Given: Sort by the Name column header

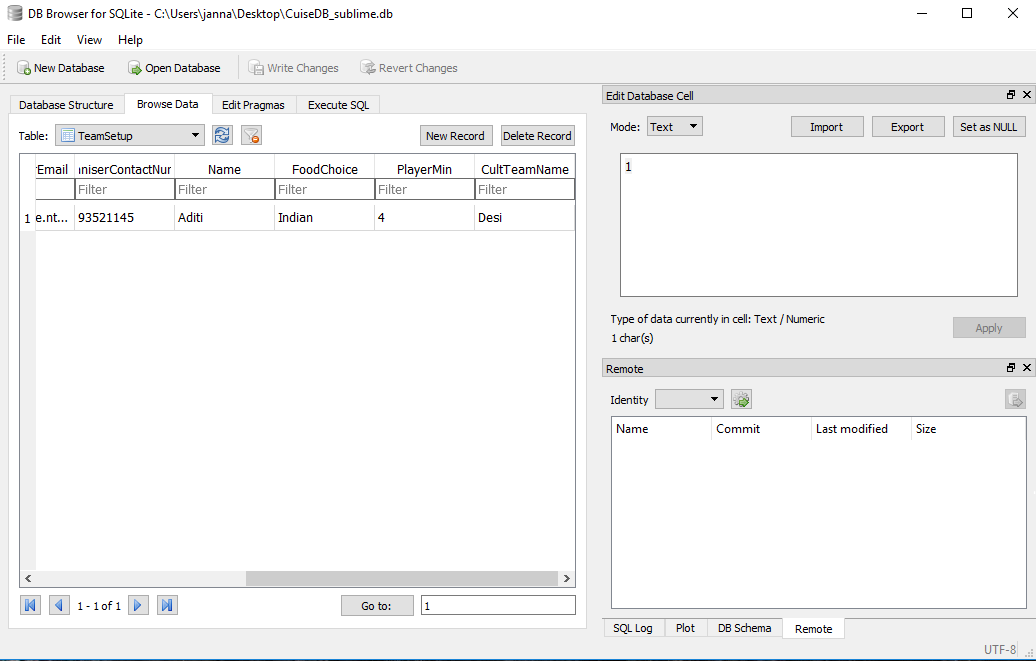Looking at the screenshot, I should [x=225, y=169].
